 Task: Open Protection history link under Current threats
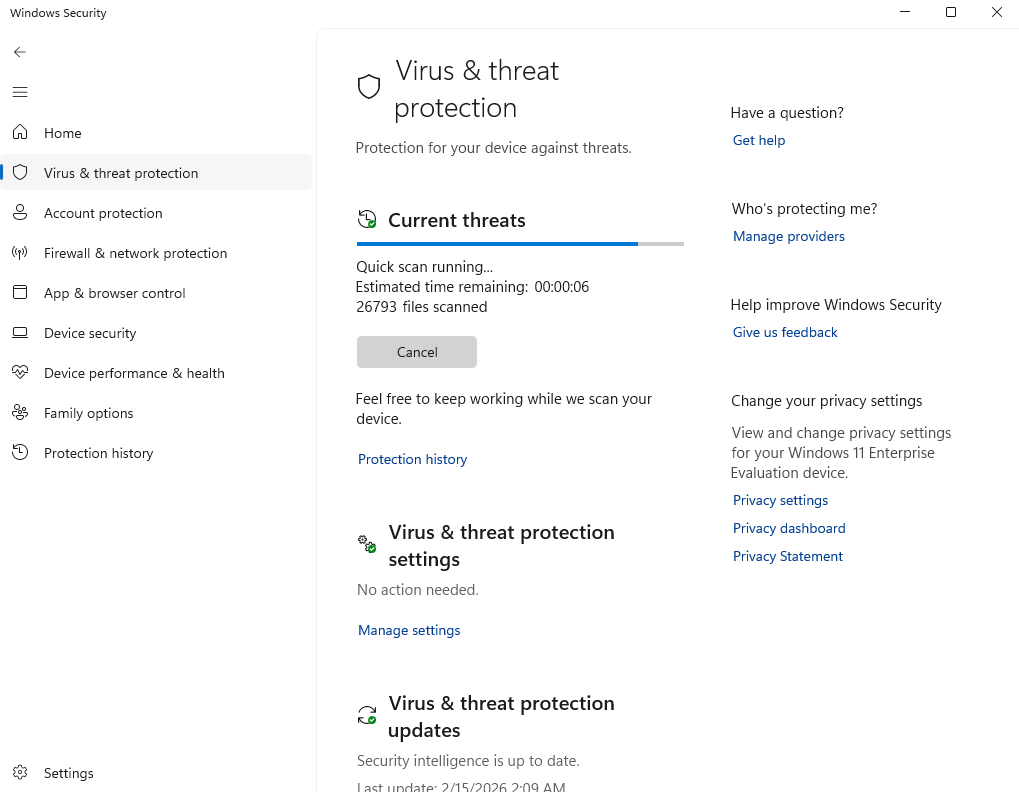pyautogui.click(x=412, y=459)
